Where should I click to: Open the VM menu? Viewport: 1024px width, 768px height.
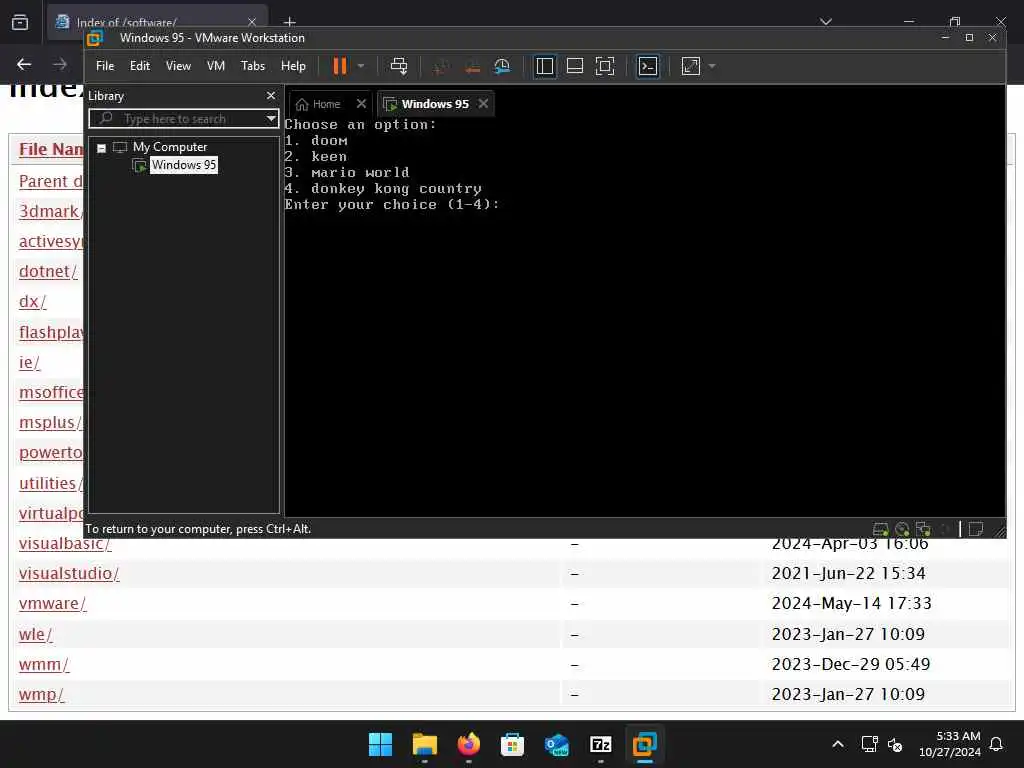(x=216, y=66)
